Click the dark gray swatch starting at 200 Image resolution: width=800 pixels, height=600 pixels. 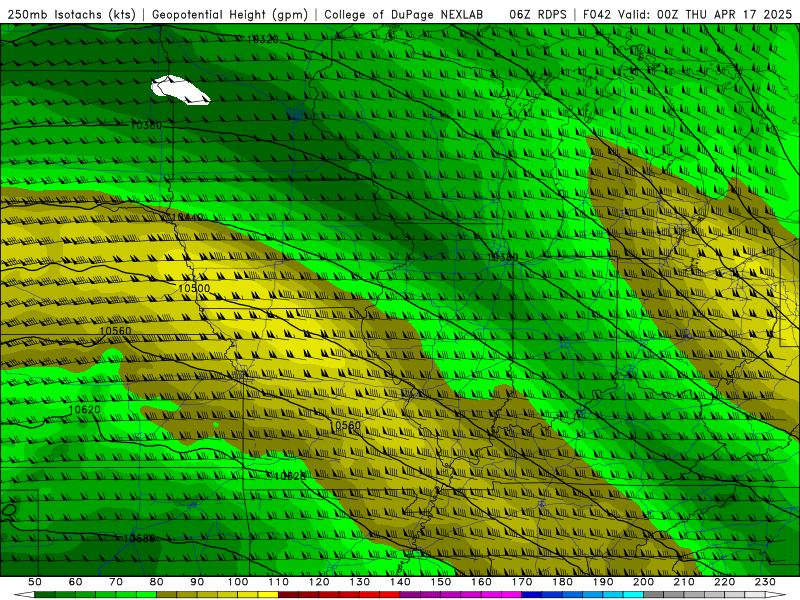[654, 595]
